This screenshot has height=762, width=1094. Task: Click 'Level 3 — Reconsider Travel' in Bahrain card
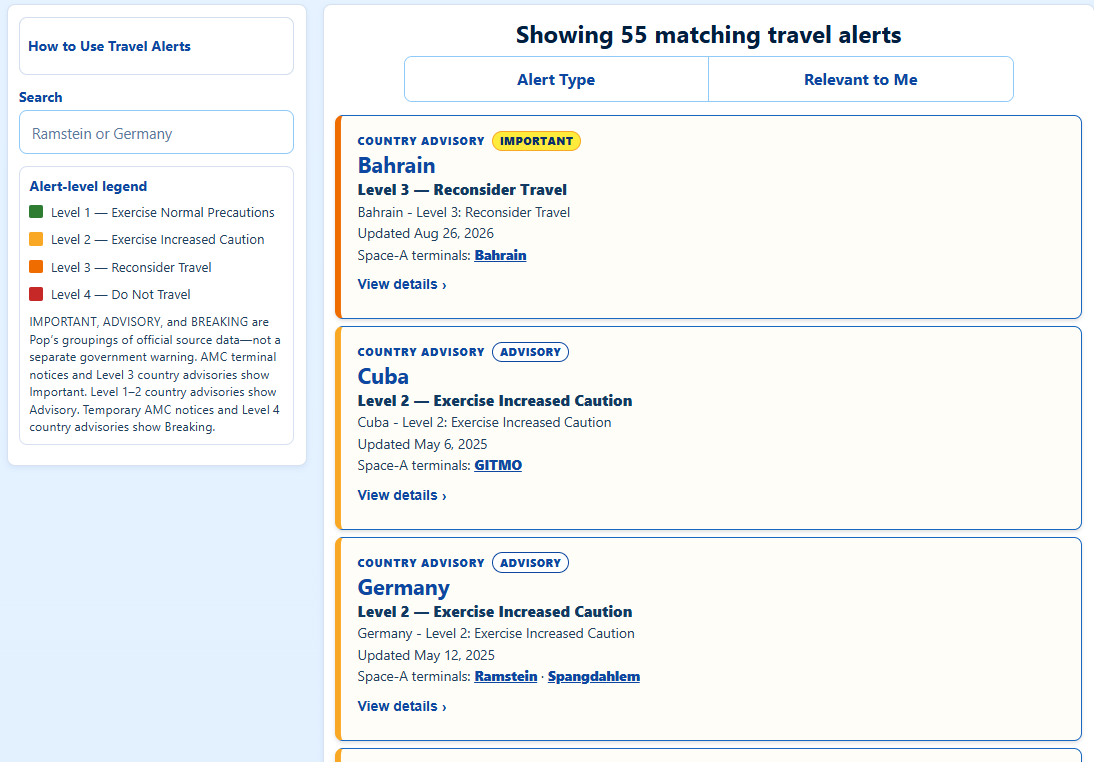point(462,190)
